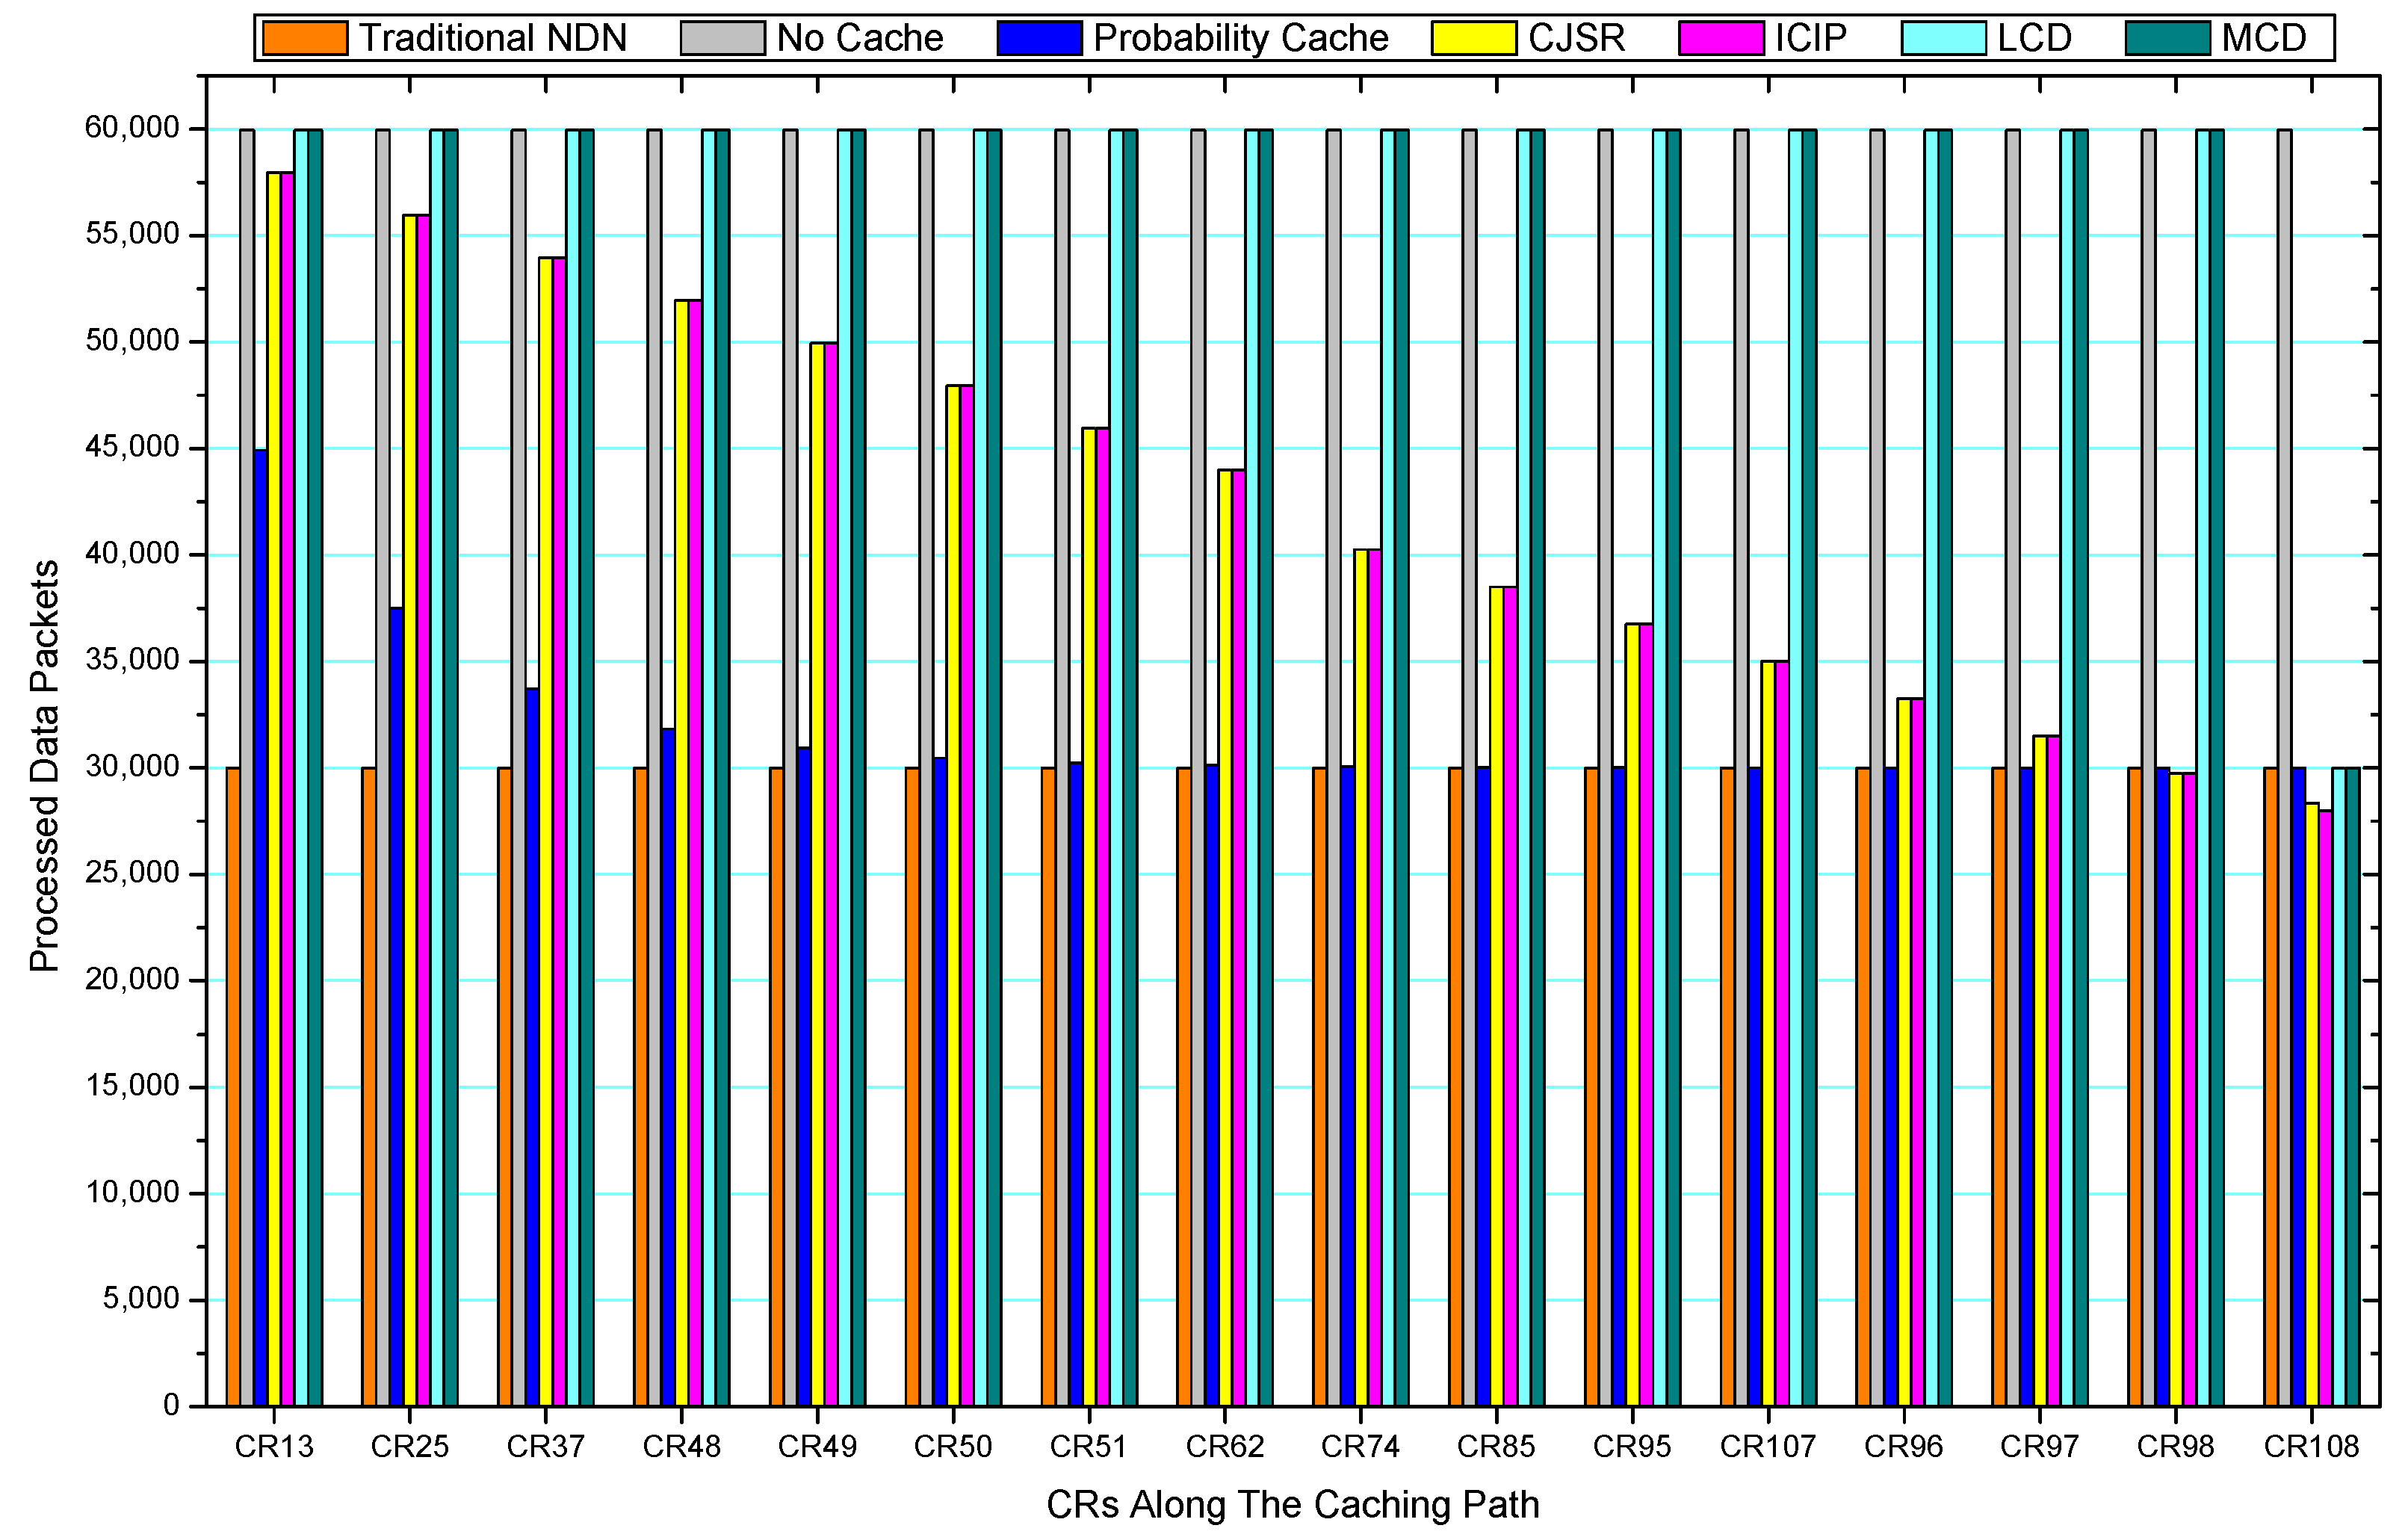Click the gray No Cache legend swatch

[x=722, y=38]
